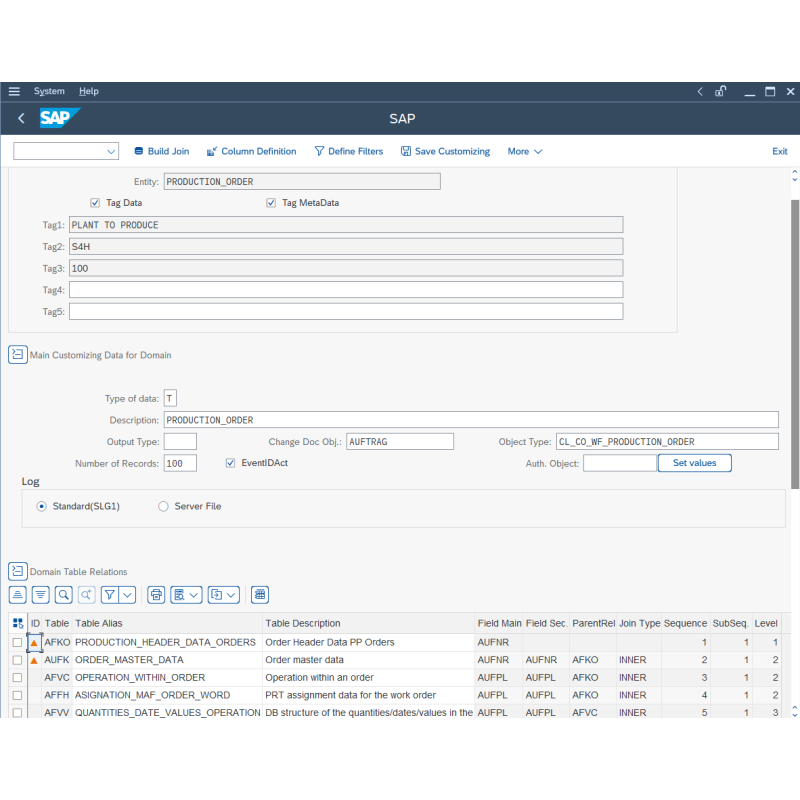Open the filter options dropdown arrow

pos(128,594)
